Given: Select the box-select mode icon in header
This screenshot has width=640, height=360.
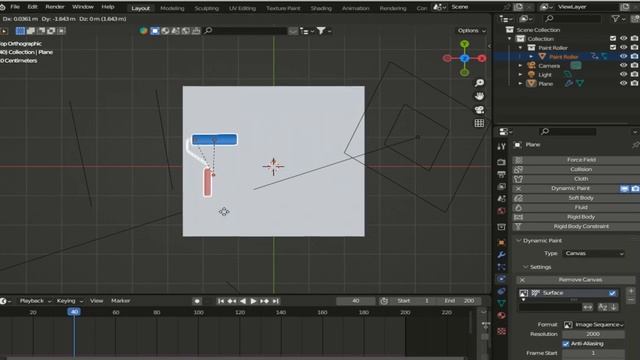Looking at the screenshot, I should 20,31.
